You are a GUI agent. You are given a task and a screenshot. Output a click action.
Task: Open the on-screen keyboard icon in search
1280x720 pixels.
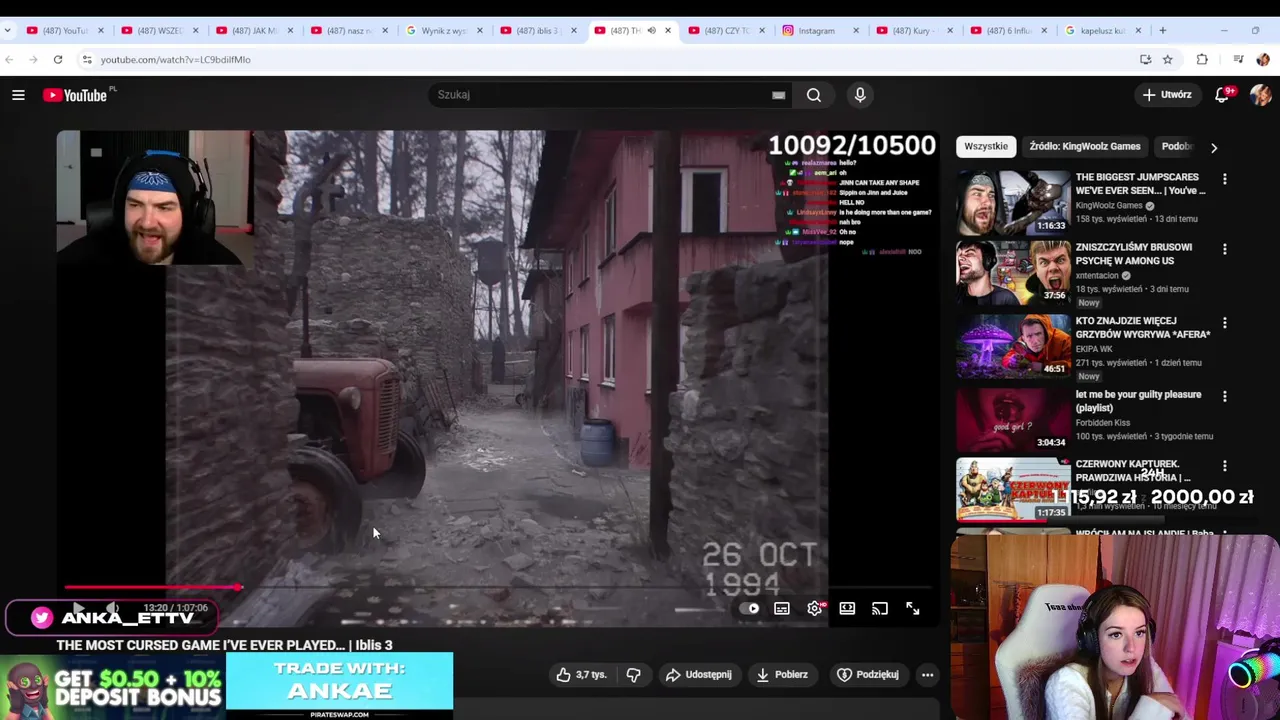coord(778,95)
